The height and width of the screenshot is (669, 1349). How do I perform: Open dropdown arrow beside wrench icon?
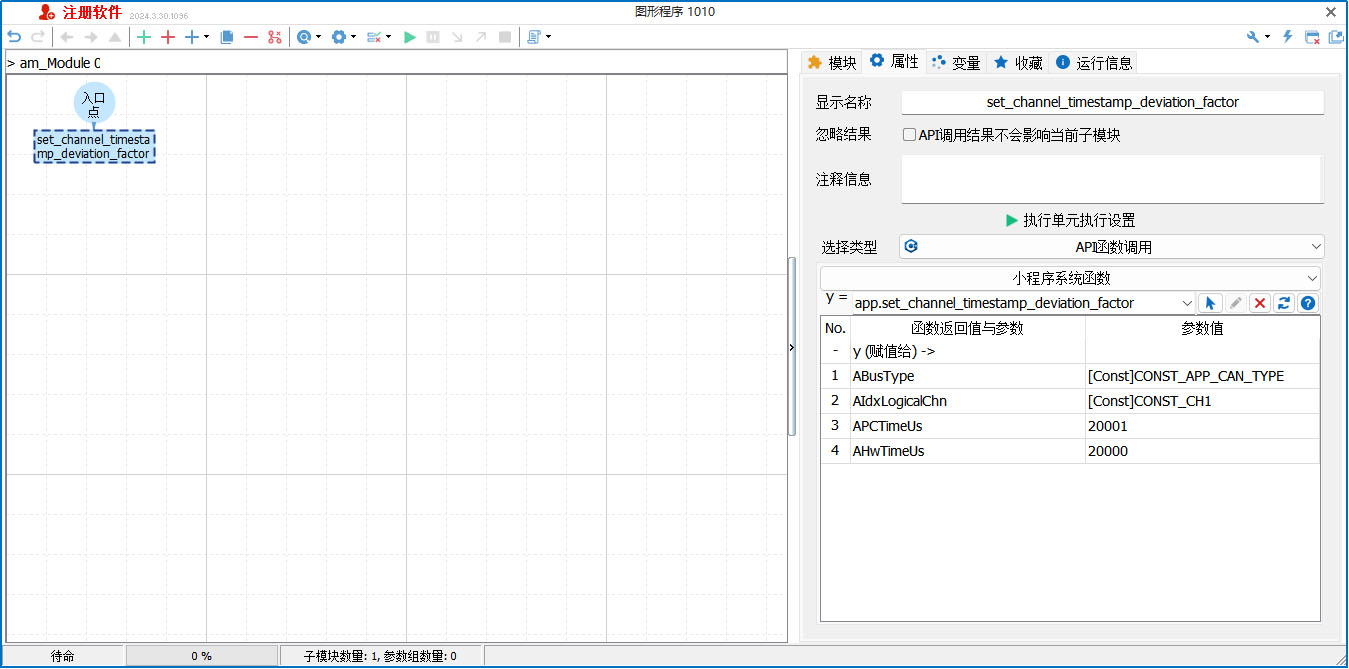tap(1267, 37)
